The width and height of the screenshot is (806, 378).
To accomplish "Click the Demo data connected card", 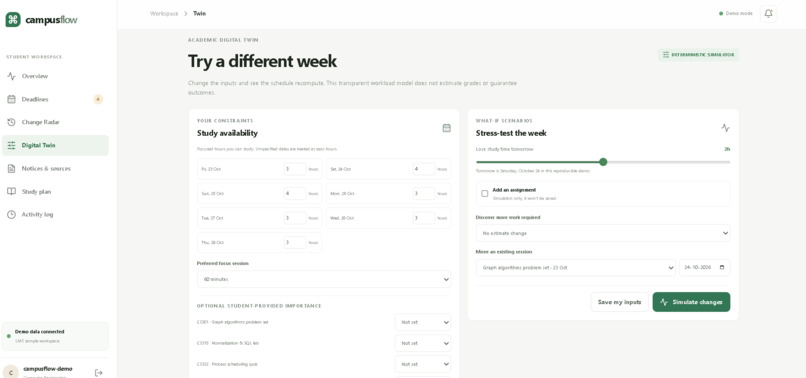I will (55, 336).
